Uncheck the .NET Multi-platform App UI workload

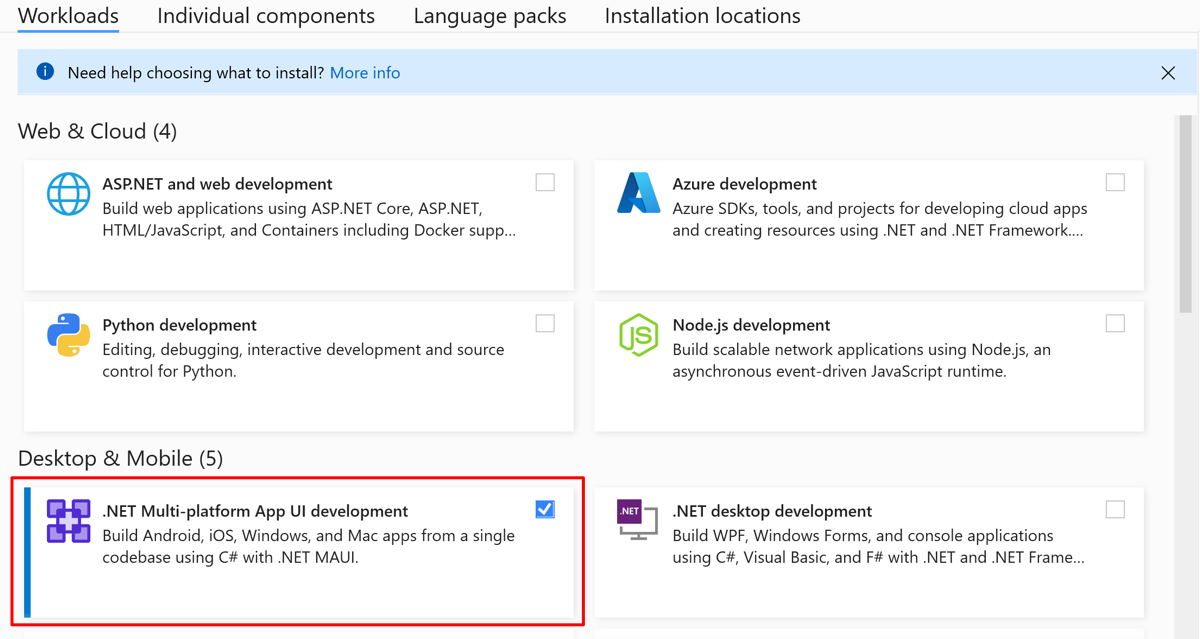tap(545, 509)
